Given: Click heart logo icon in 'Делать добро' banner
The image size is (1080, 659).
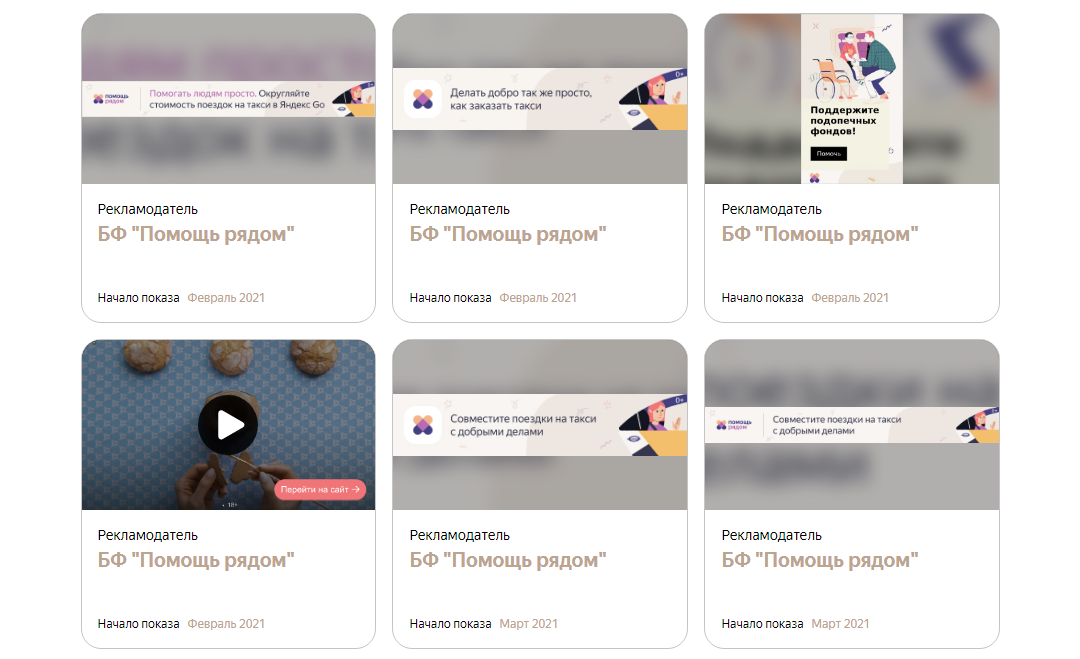Looking at the screenshot, I should (423, 99).
